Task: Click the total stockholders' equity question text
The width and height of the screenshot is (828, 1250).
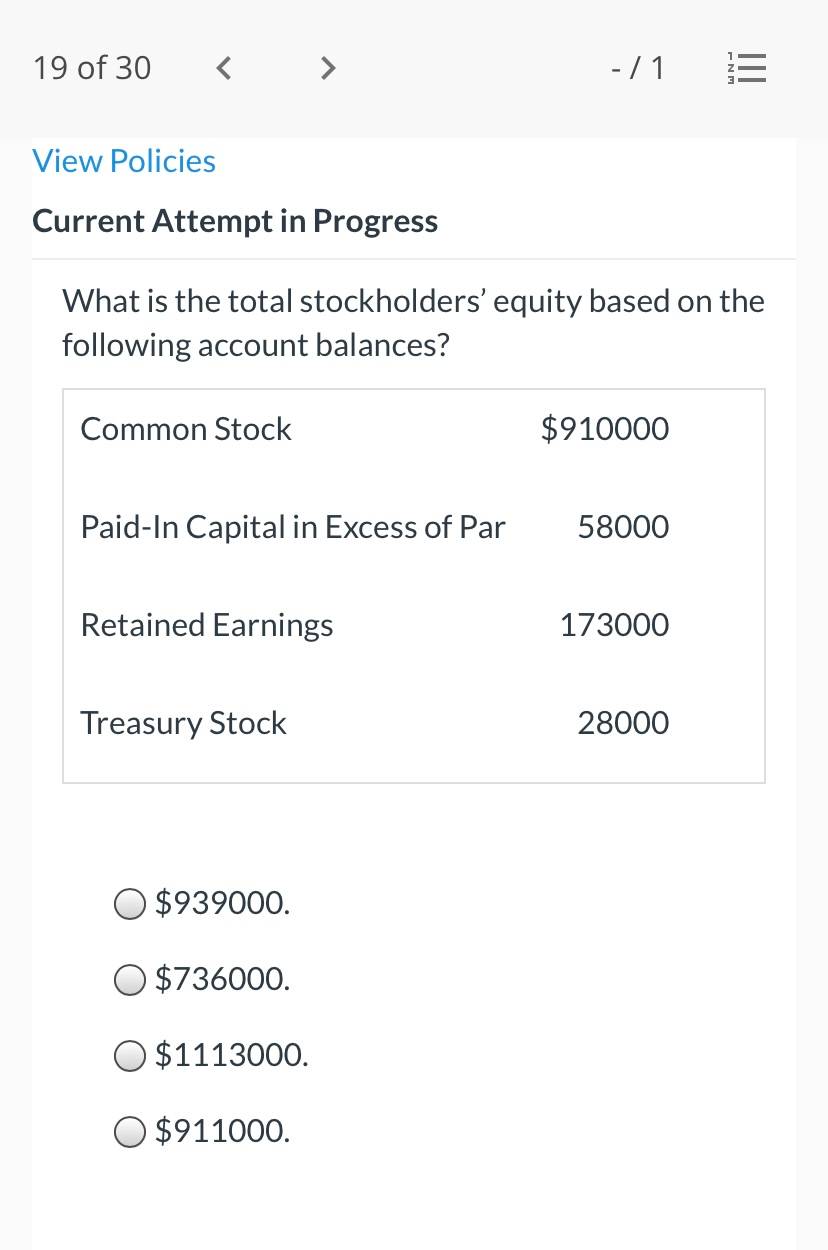Action: [x=413, y=323]
